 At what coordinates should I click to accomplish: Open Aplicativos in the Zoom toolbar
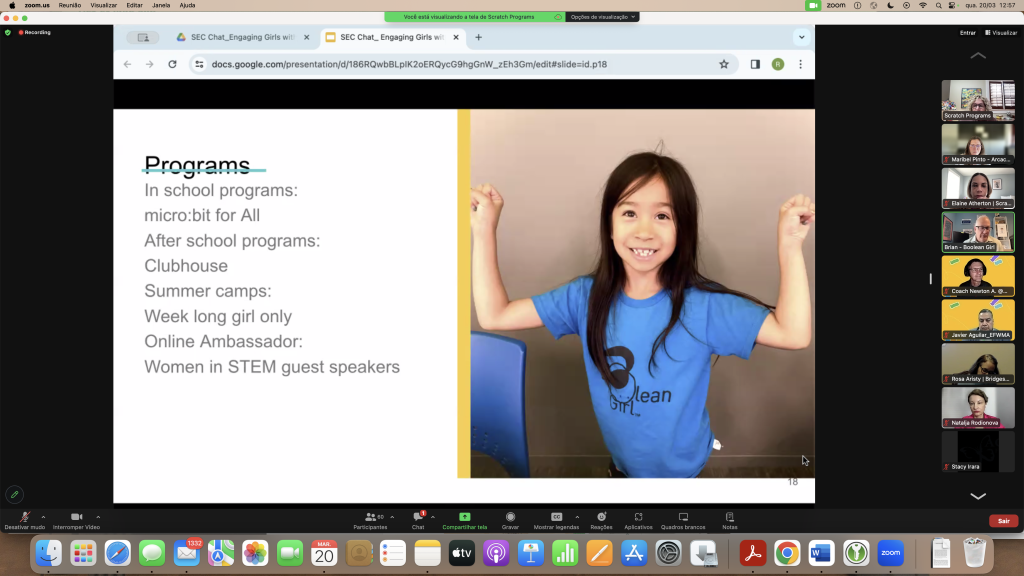[x=638, y=520]
